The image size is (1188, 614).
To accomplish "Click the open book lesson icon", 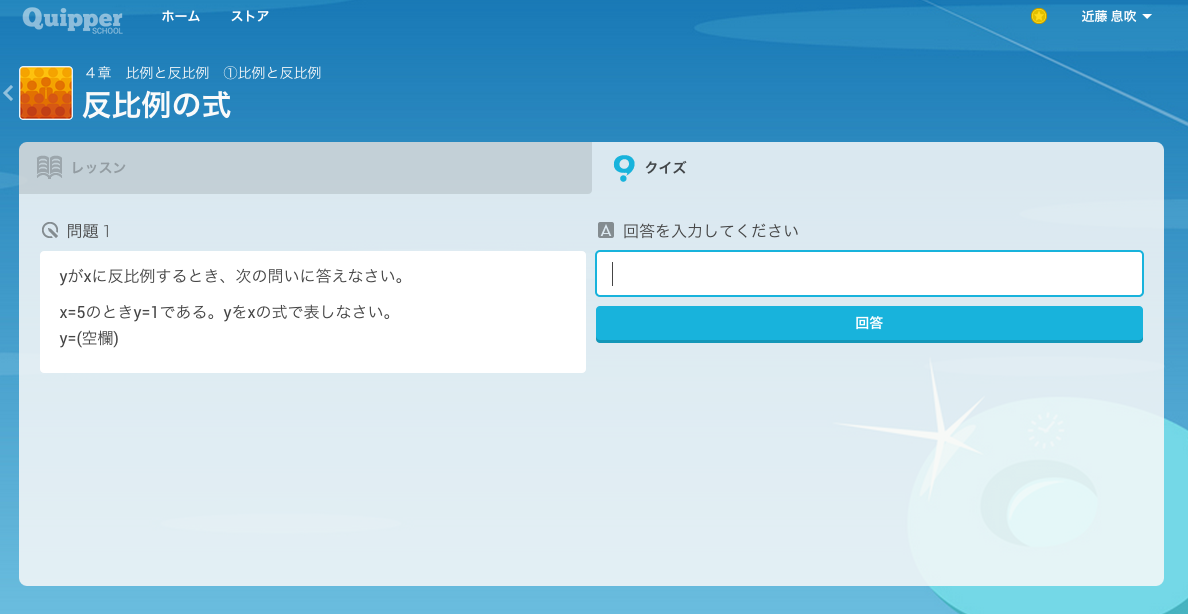I will click(x=50, y=168).
